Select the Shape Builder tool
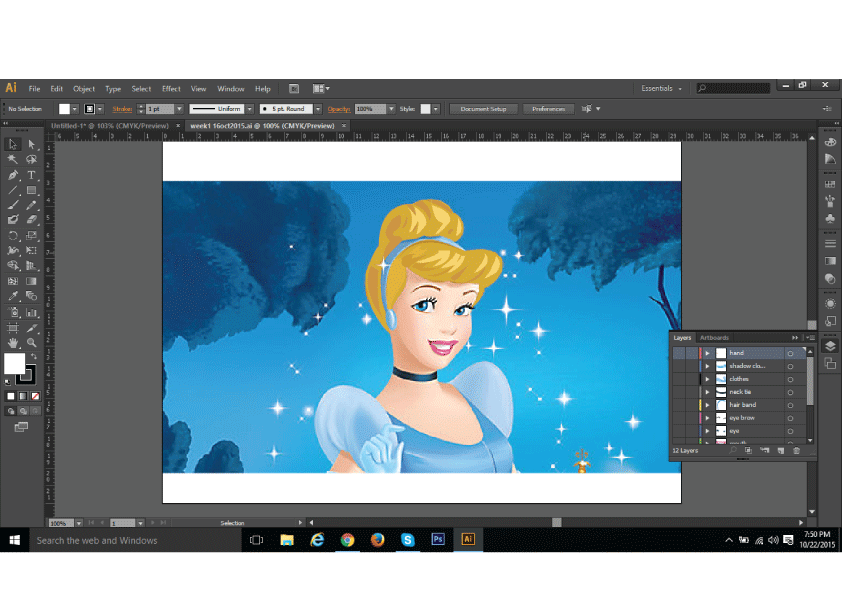Viewport: 842px width, 595px height. pyautogui.click(x=13, y=265)
